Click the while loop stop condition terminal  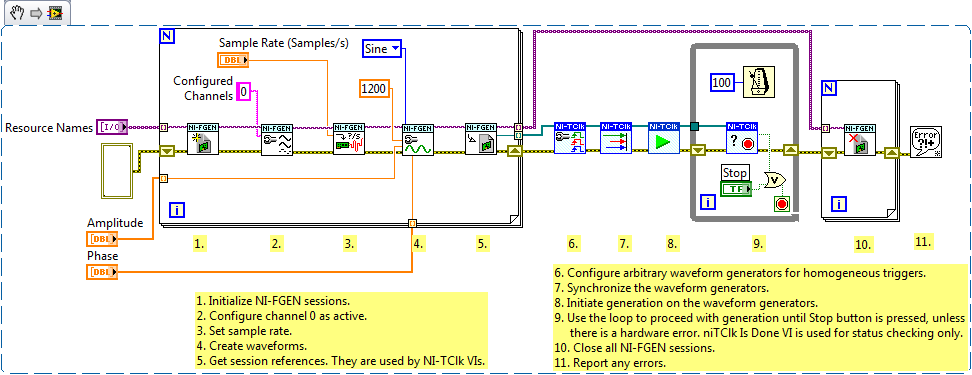point(782,205)
